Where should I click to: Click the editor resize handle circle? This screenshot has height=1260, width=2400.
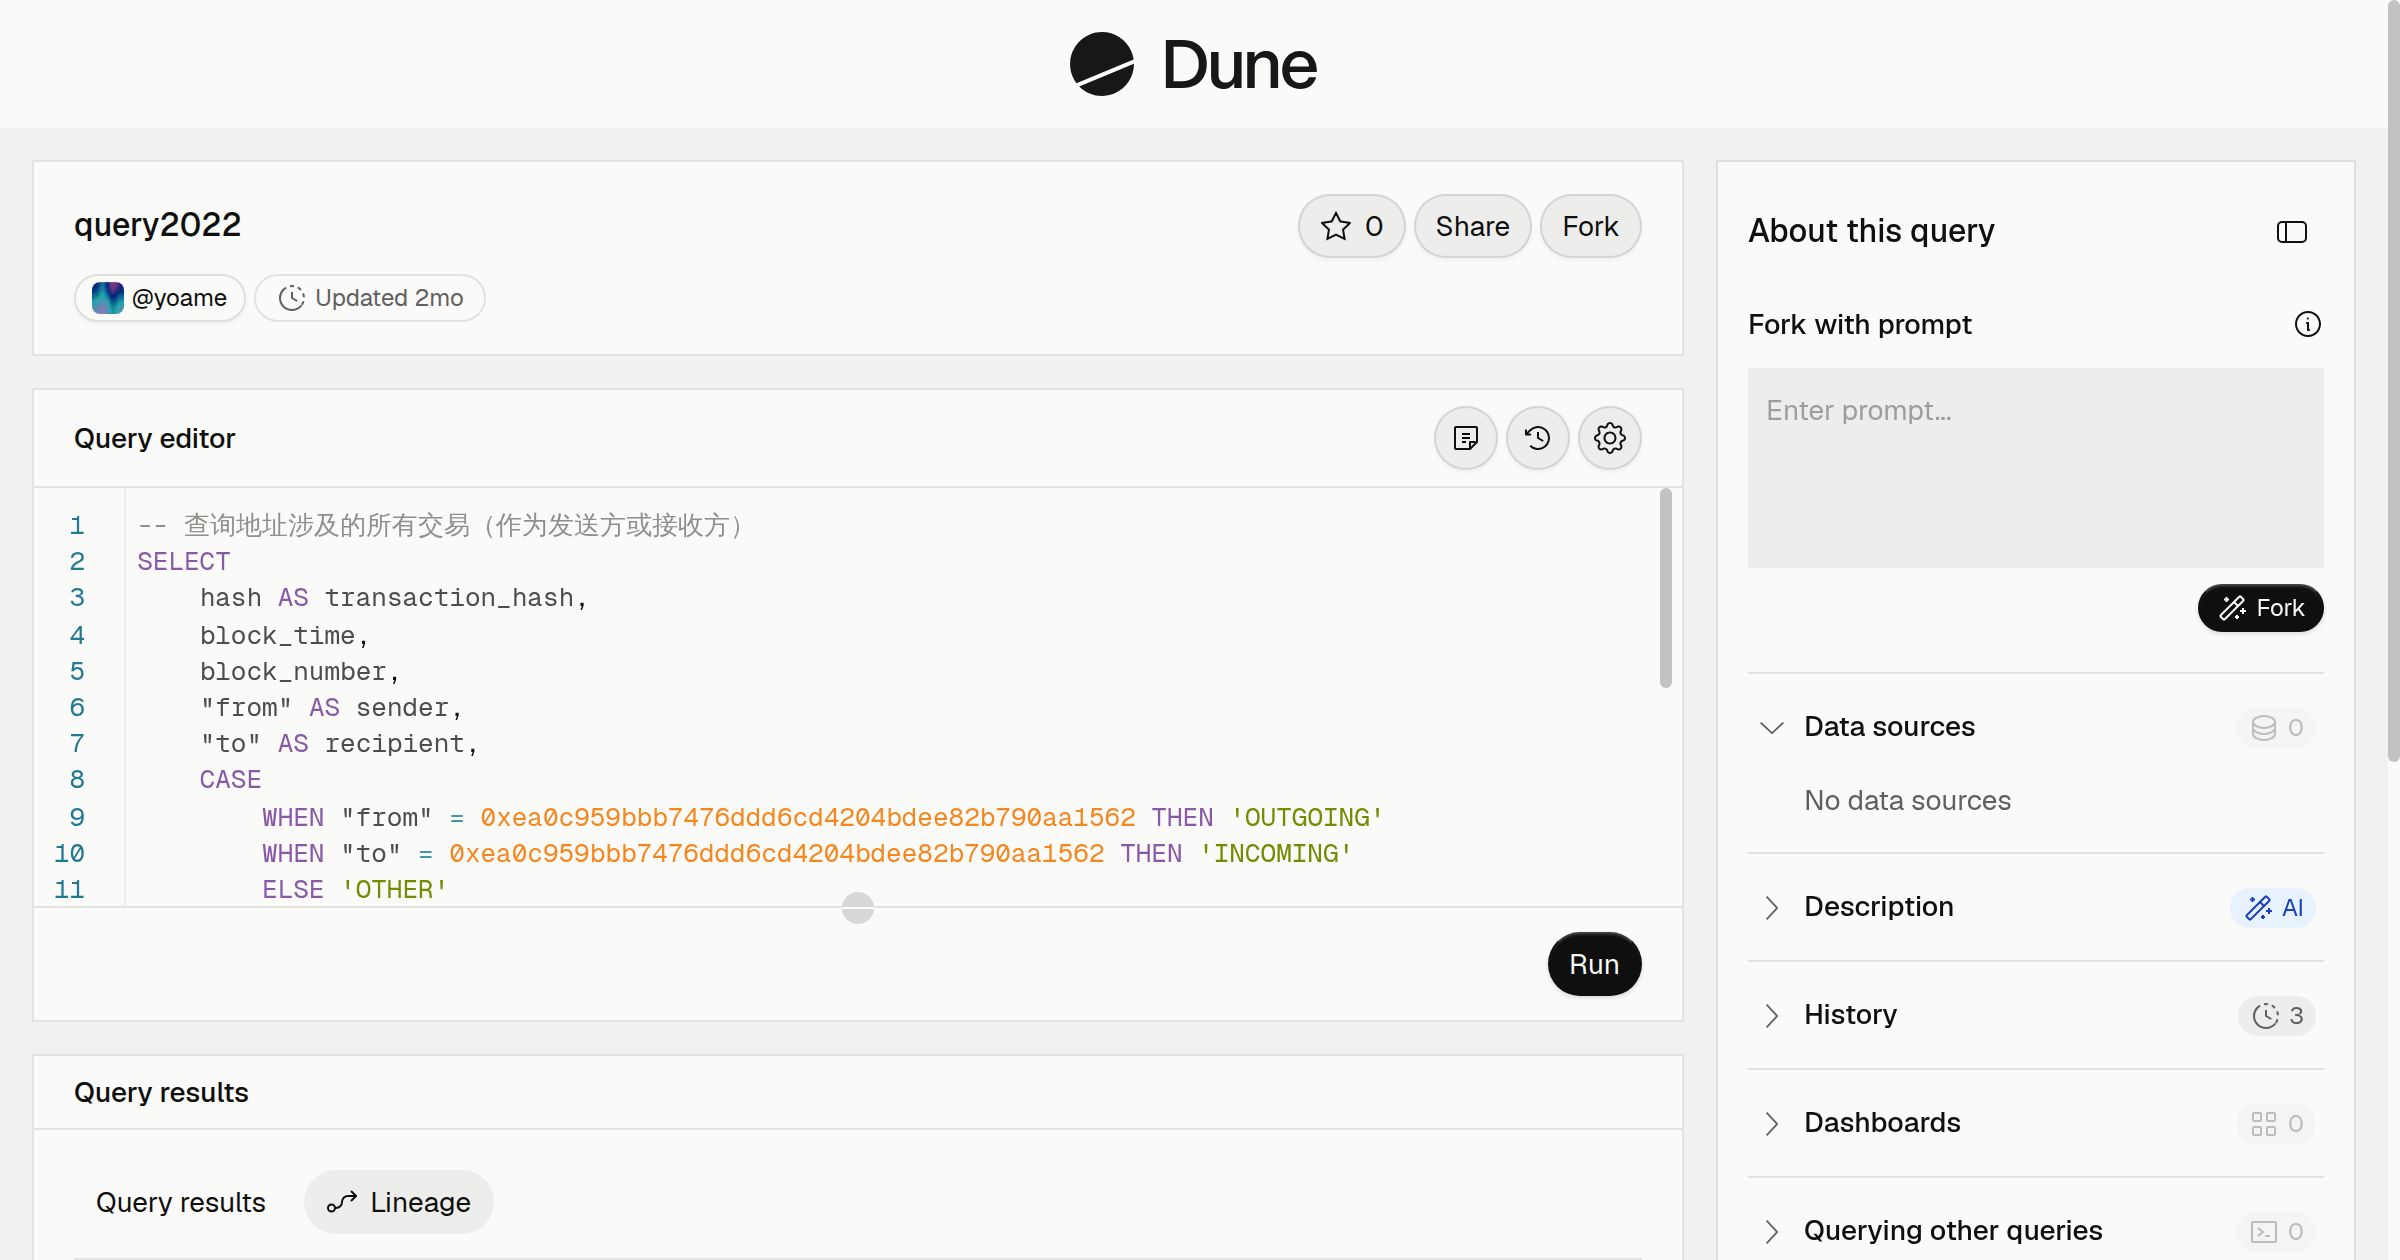point(858,908)
